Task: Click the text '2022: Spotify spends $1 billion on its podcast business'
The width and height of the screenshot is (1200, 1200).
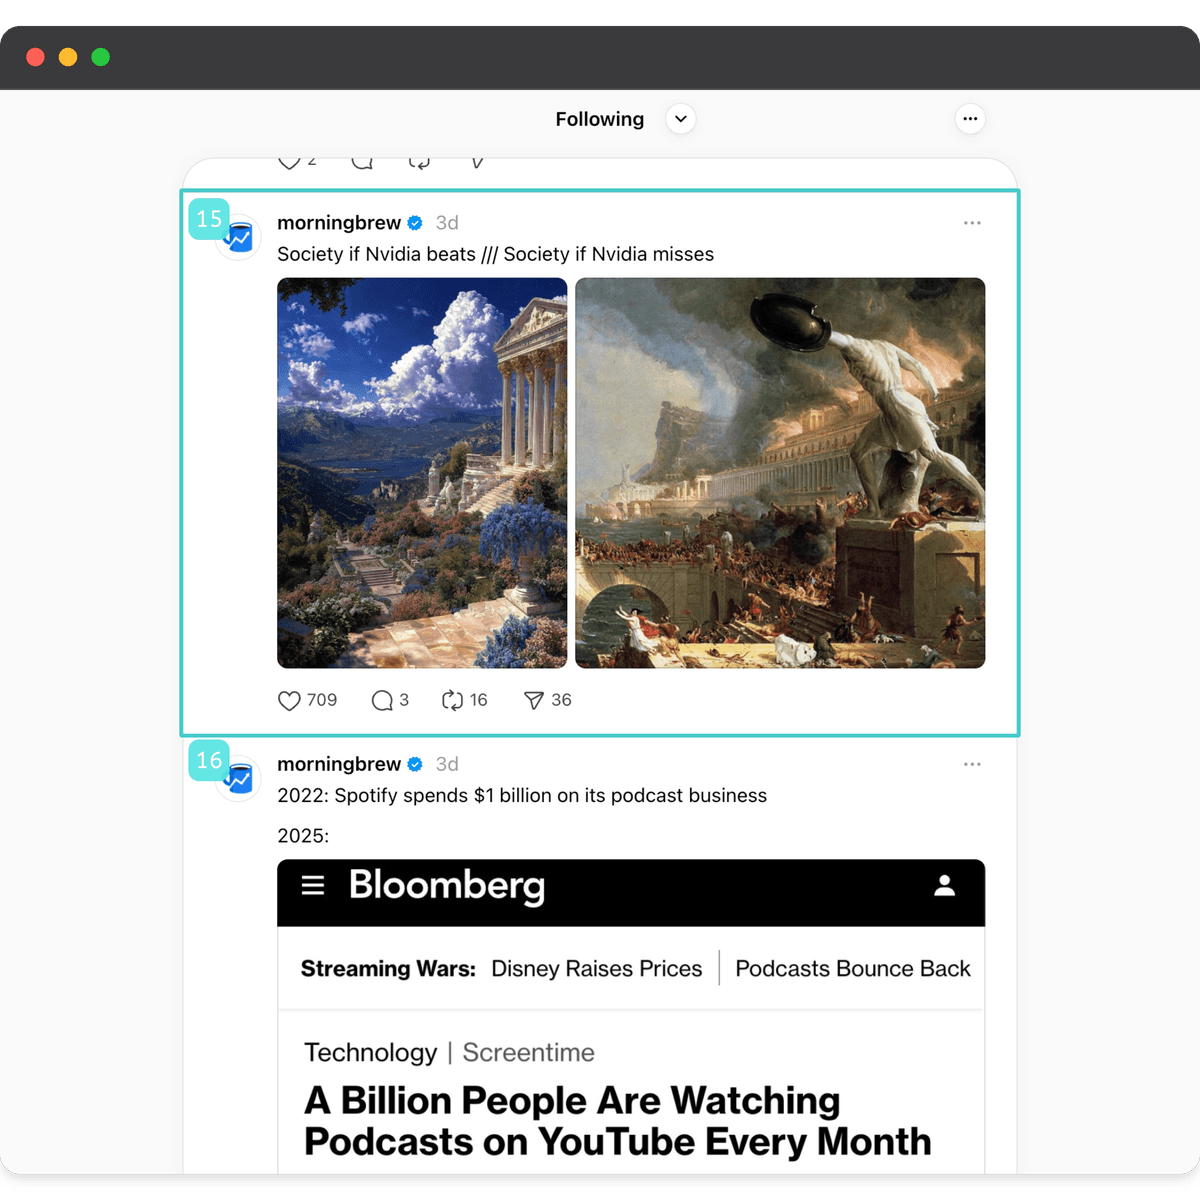Action: click(x=522, y=795)
